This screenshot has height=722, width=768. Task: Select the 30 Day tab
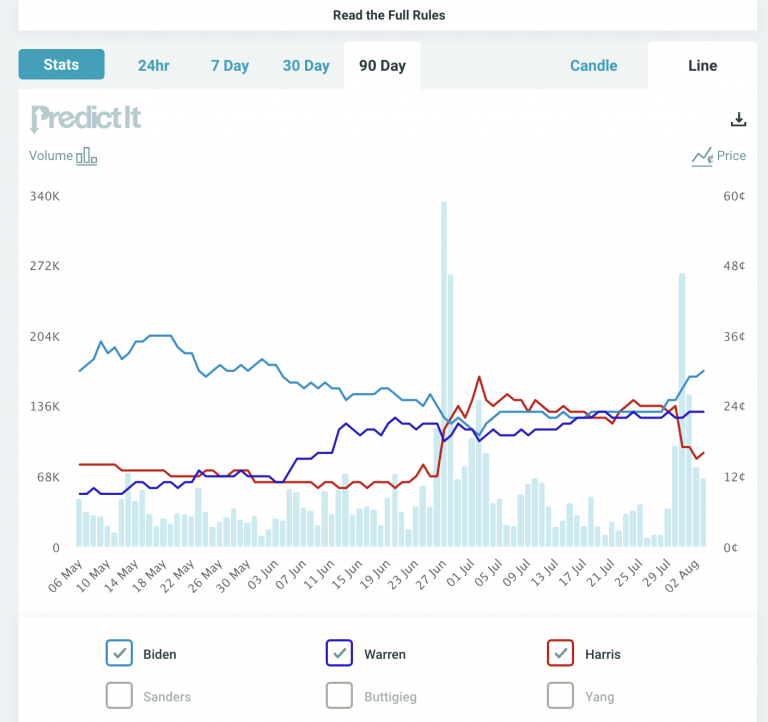tap(306, 65)
